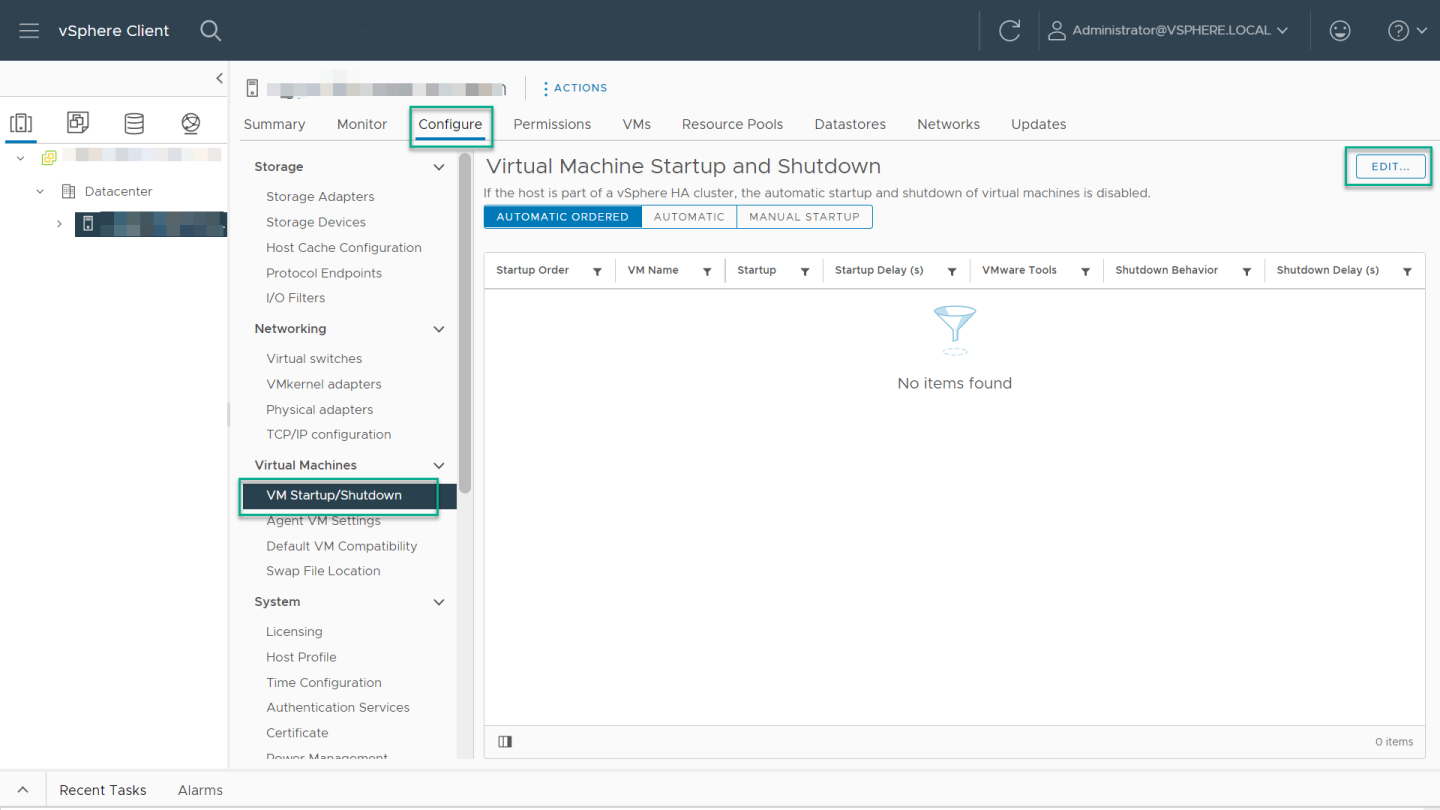Switch to Hosts and Clusters inventory view
The image size is (1440, 810).
(x=21, y=123)
